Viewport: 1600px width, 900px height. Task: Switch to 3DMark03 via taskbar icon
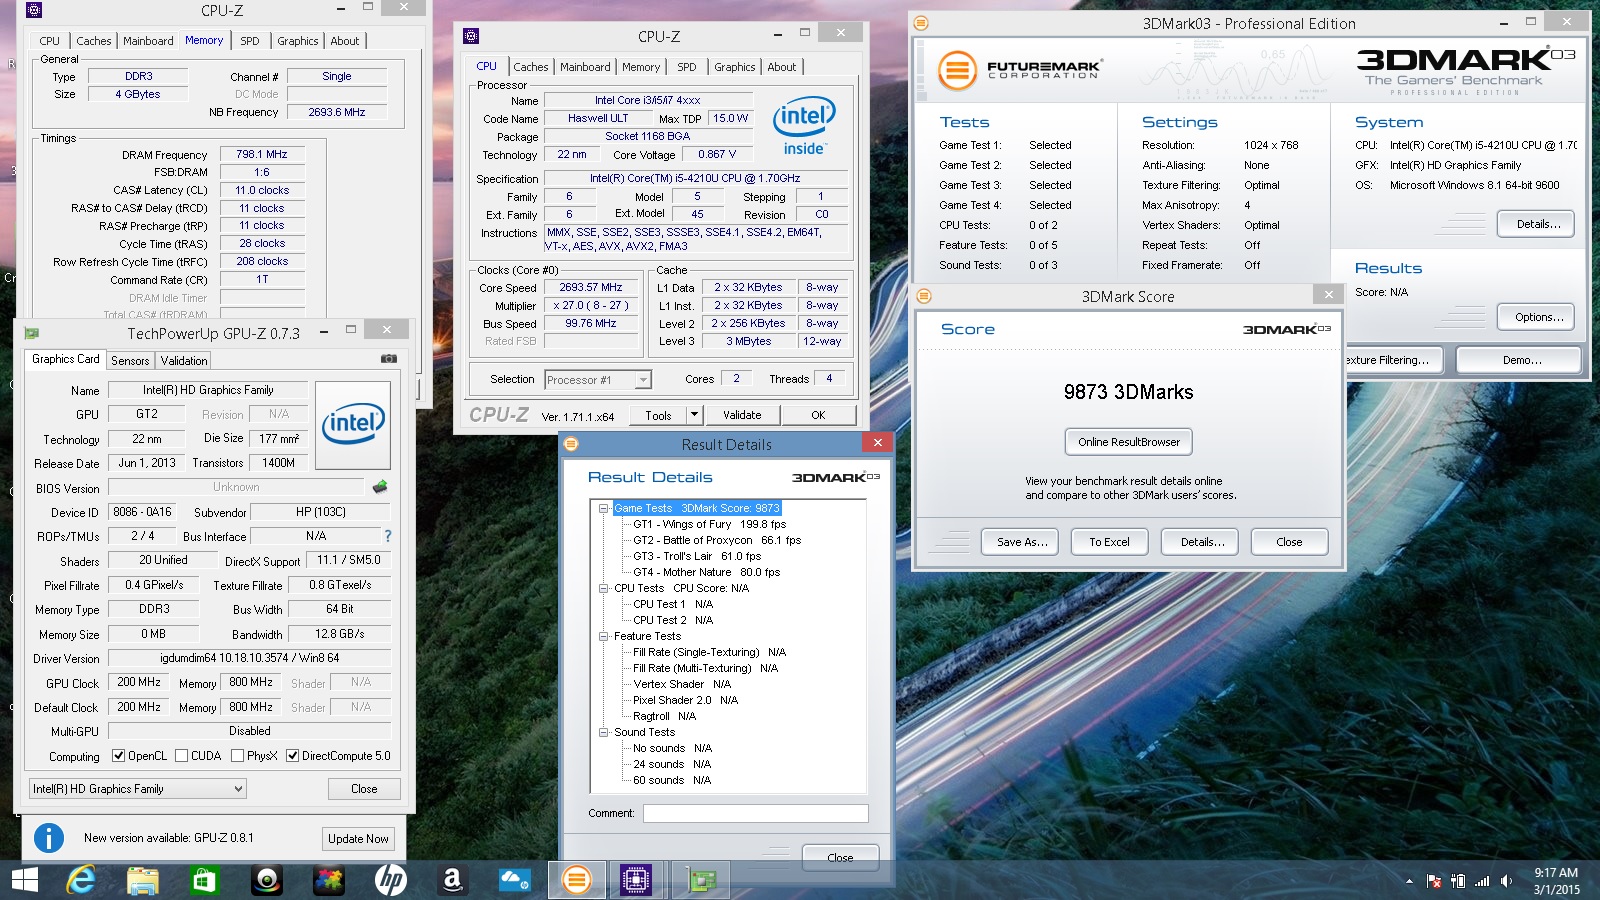pyautogui.click(x=577, y=880)
